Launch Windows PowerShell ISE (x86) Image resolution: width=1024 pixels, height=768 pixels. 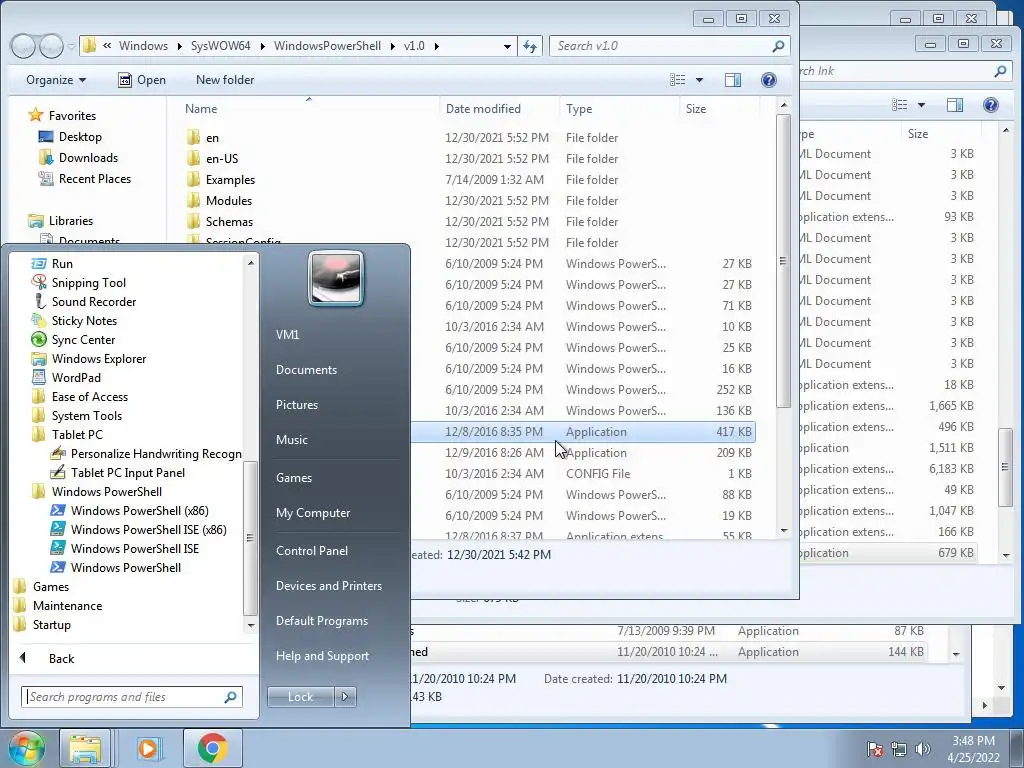coord(148,530)
